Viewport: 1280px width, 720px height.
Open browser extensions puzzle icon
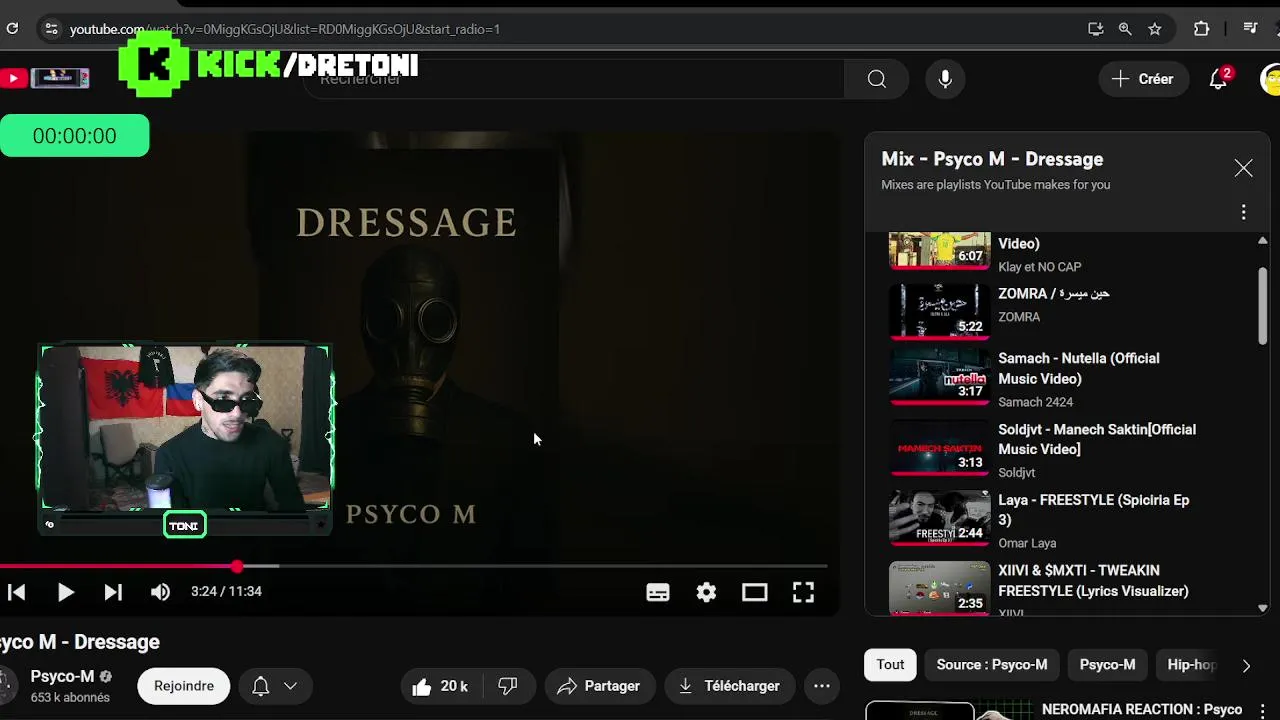(x=1202, y=29)
